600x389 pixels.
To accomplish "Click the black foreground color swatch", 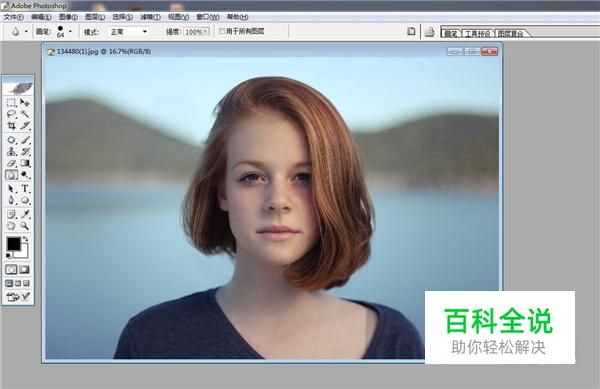I will tap(13, 244).
